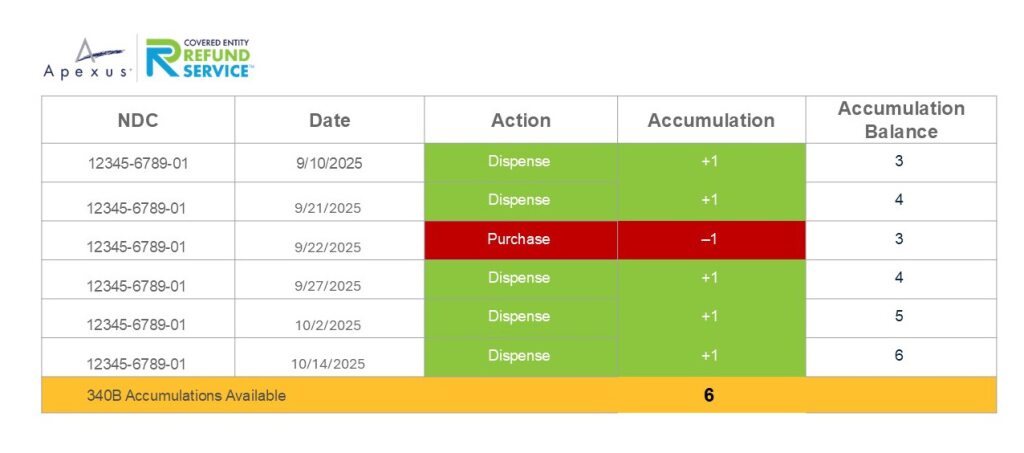
Task: Select the 10/14/2025 date cell
Action: point(329,364)
